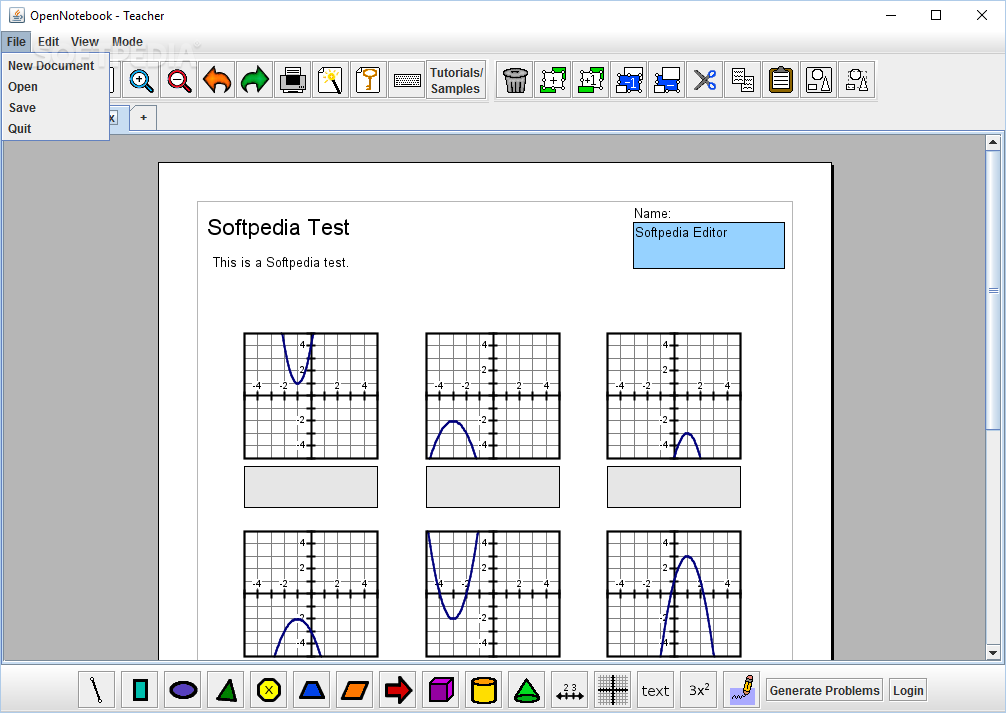Click the blue send-to-back icon with minus
The image size is (1006, 713).
[x=667, y=80]
